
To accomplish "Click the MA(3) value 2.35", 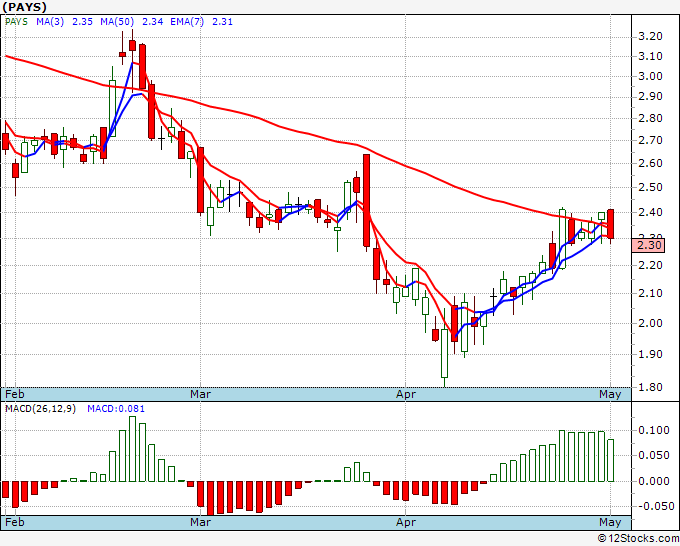I will 82,21.
